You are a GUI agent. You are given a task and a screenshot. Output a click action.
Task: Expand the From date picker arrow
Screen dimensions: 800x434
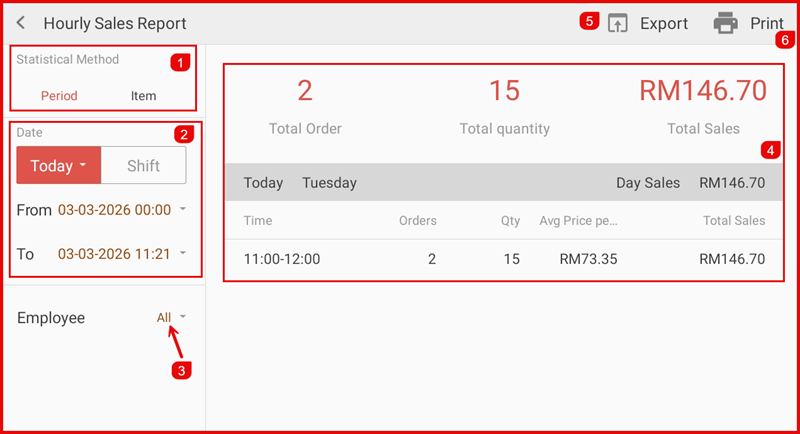point(183,209)
